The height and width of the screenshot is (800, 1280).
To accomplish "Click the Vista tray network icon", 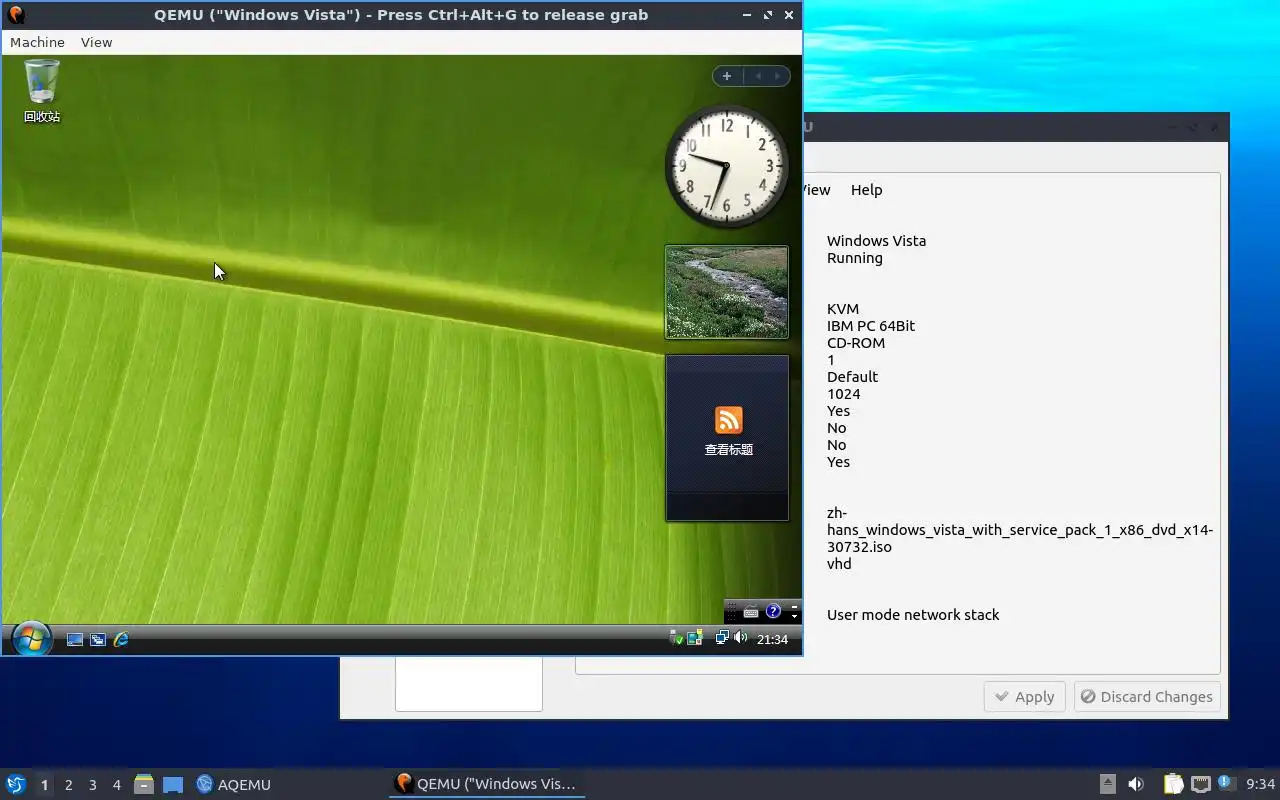I will (x=722, y=638).
